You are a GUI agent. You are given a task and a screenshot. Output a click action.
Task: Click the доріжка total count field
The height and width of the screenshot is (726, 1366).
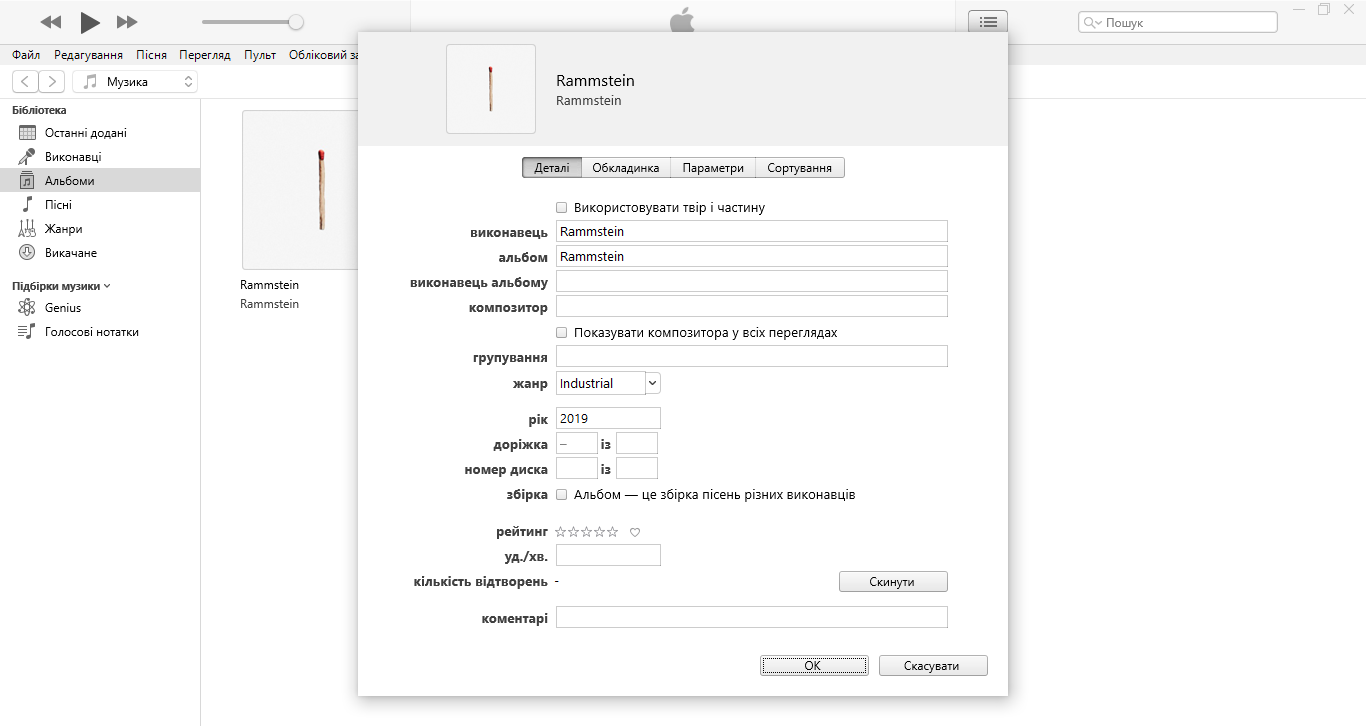point(637,444)
